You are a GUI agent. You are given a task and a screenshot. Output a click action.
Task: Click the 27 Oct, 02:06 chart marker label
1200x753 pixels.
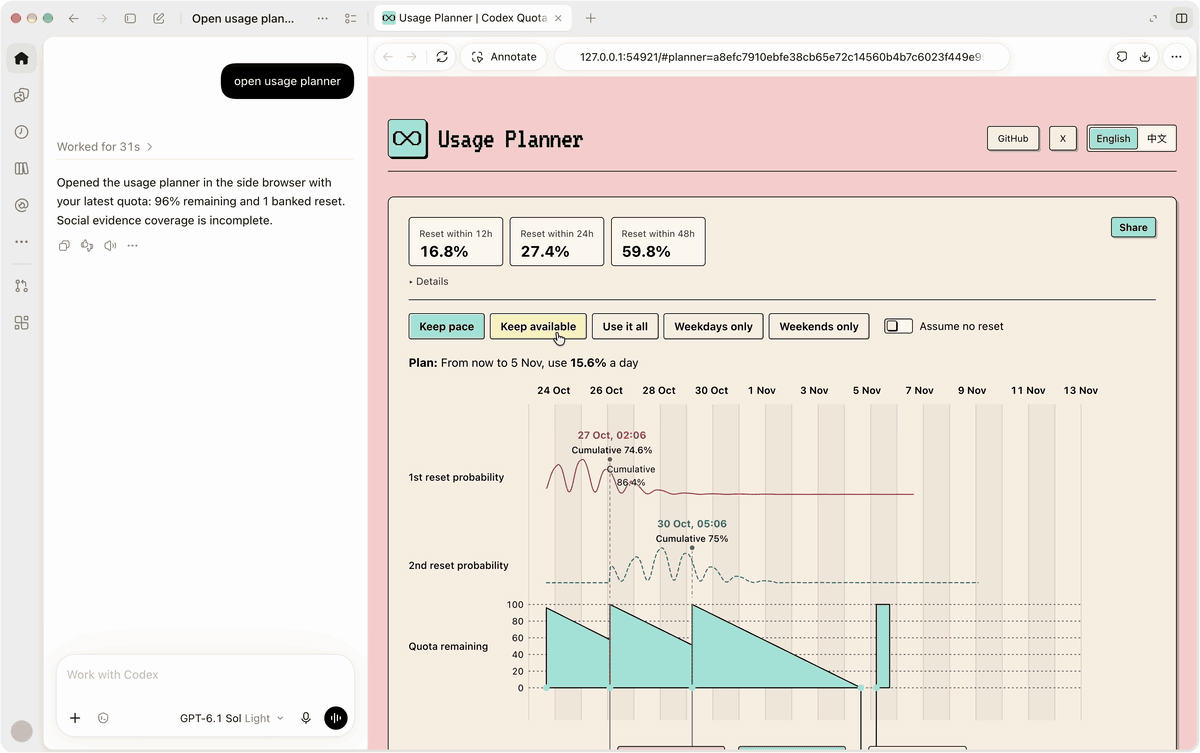[612, 436]
